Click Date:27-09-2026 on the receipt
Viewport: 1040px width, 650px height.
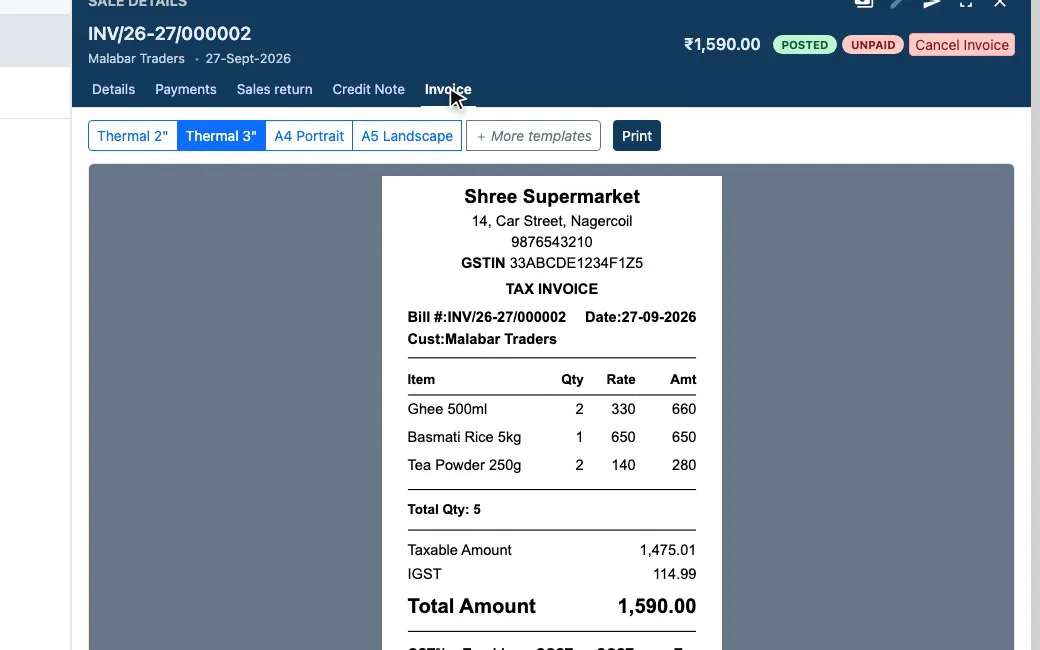pyautogui.click(x=641, y=317)
